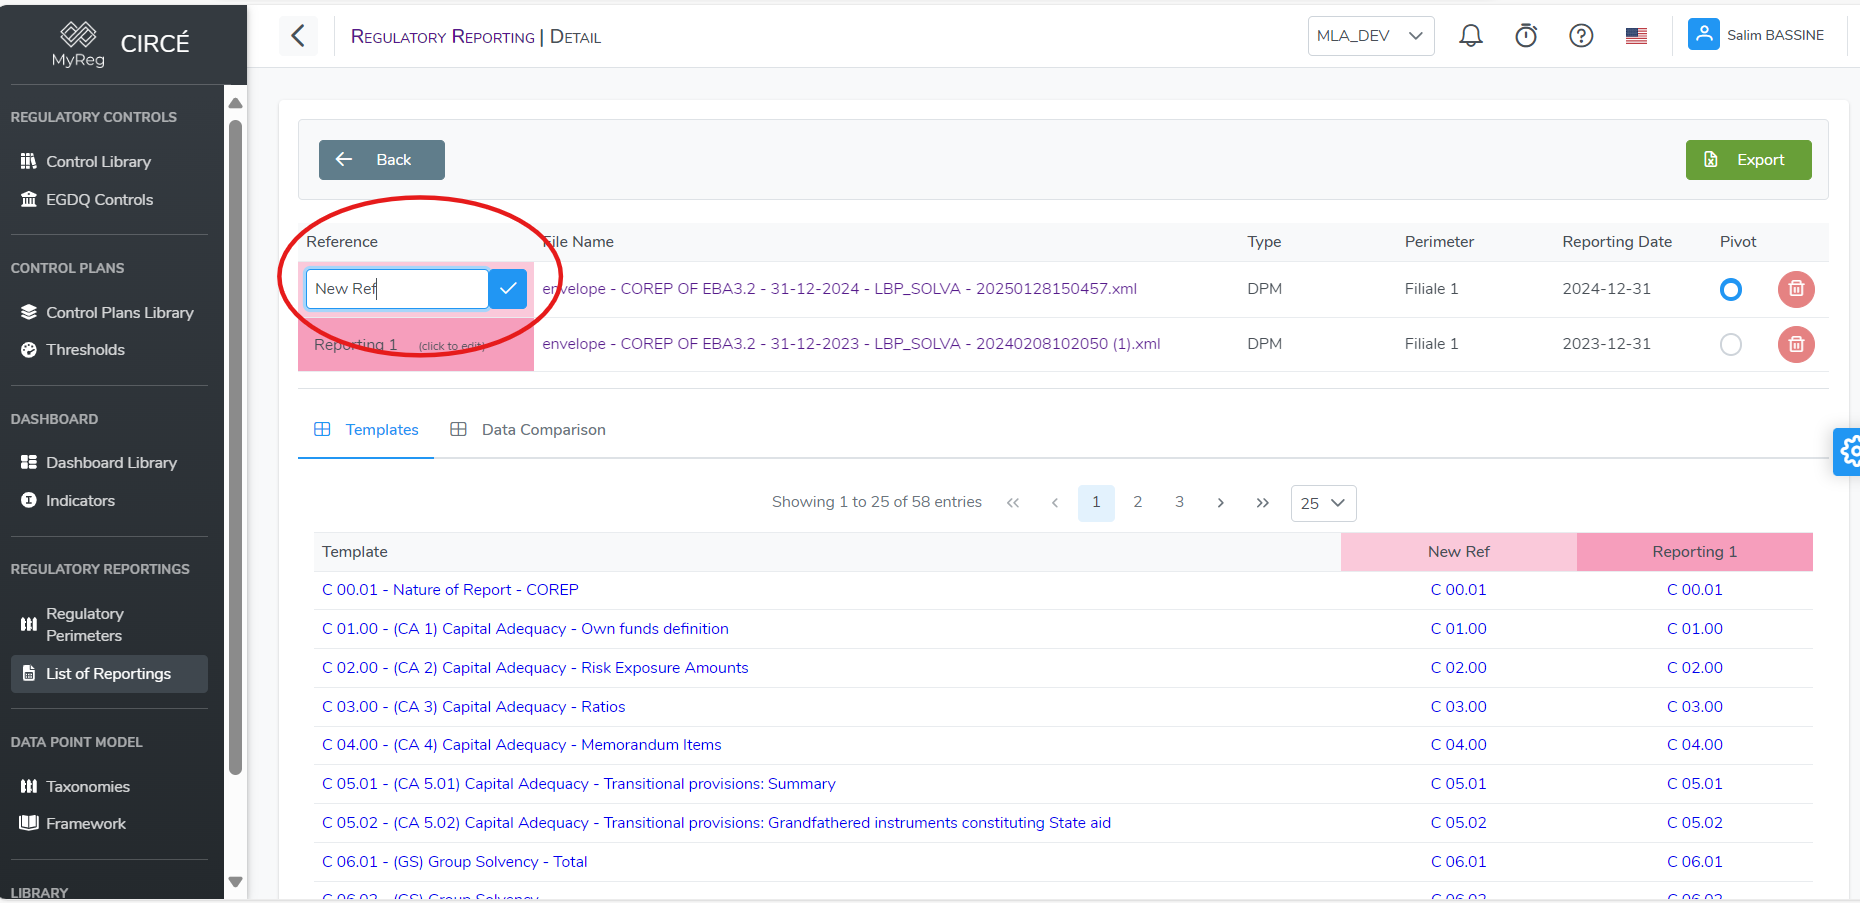Open the Indicators dashboard item
The width and height of the screenshot is (1860, 903).
point(80,500)
